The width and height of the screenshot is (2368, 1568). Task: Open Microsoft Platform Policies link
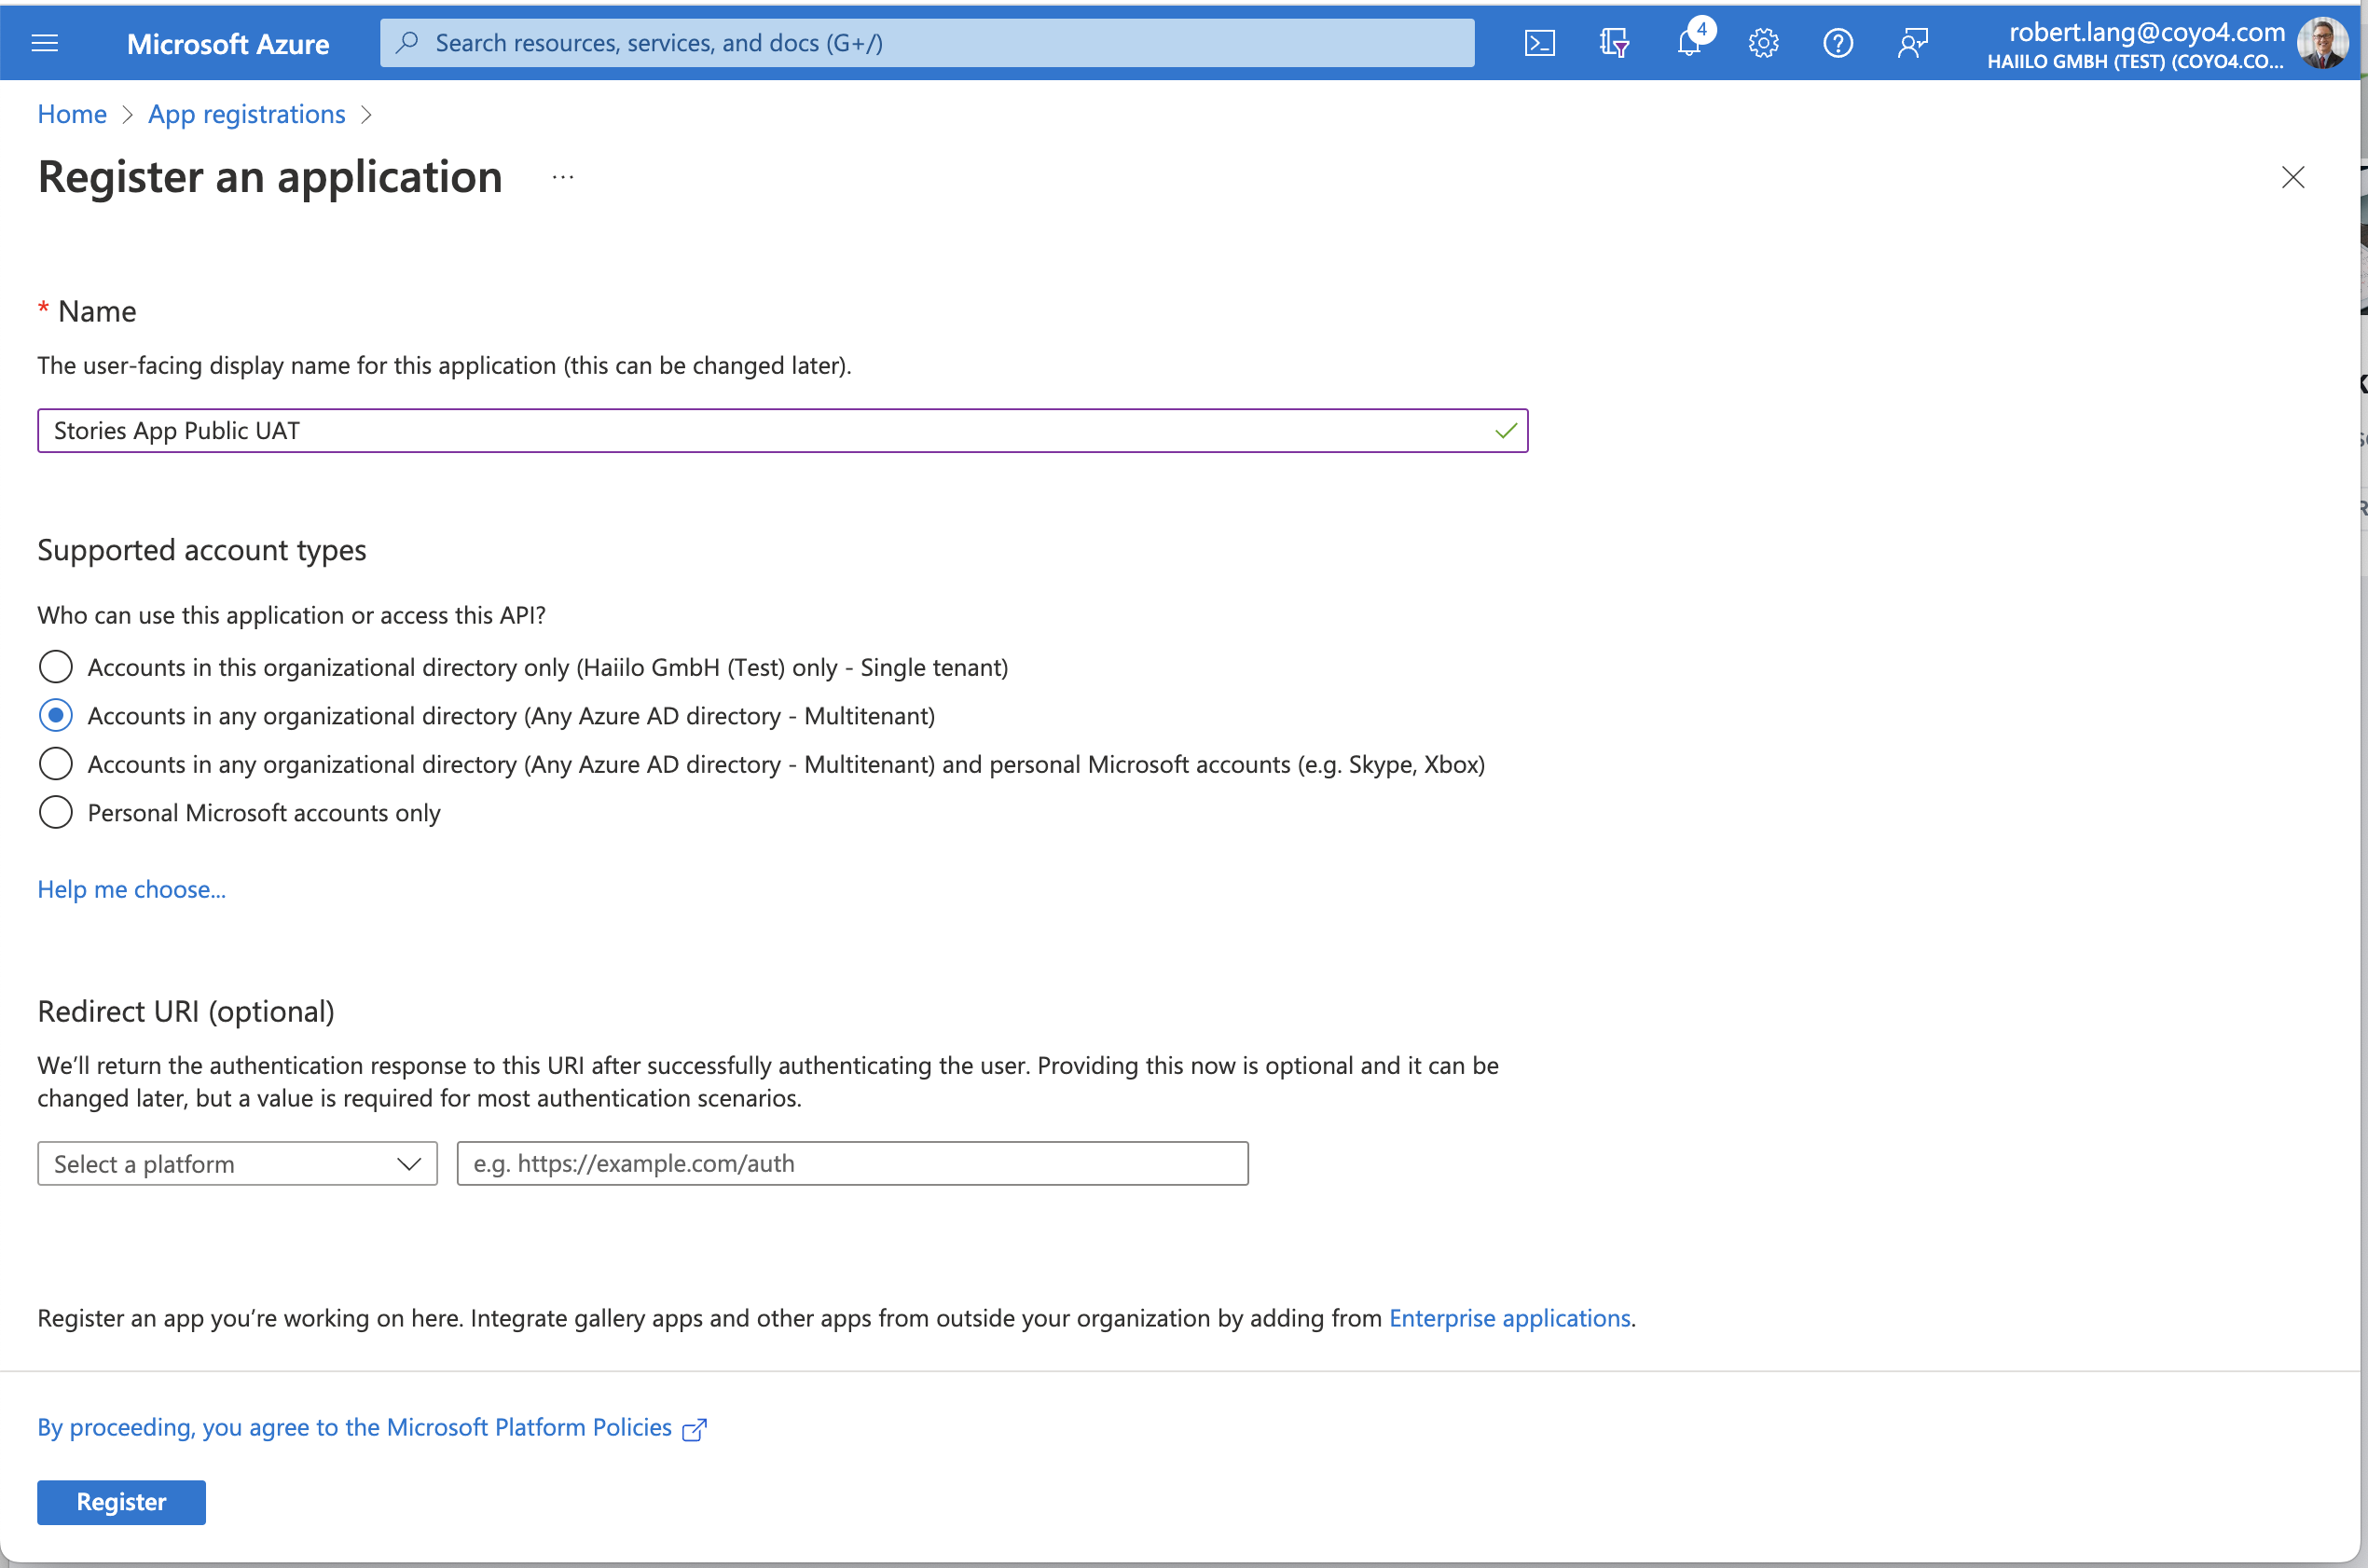[355, 1428]
